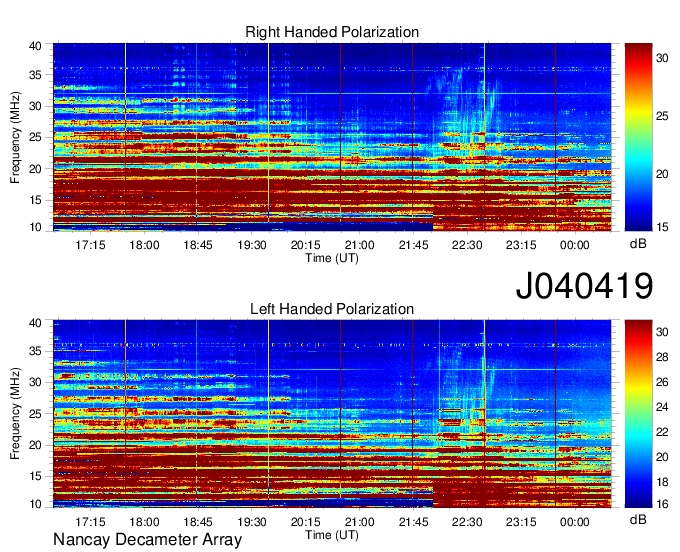Screen dimensions: 680x552
Task: Click the "18:00" tick under Right Handed plot
Action: [144, 245]
